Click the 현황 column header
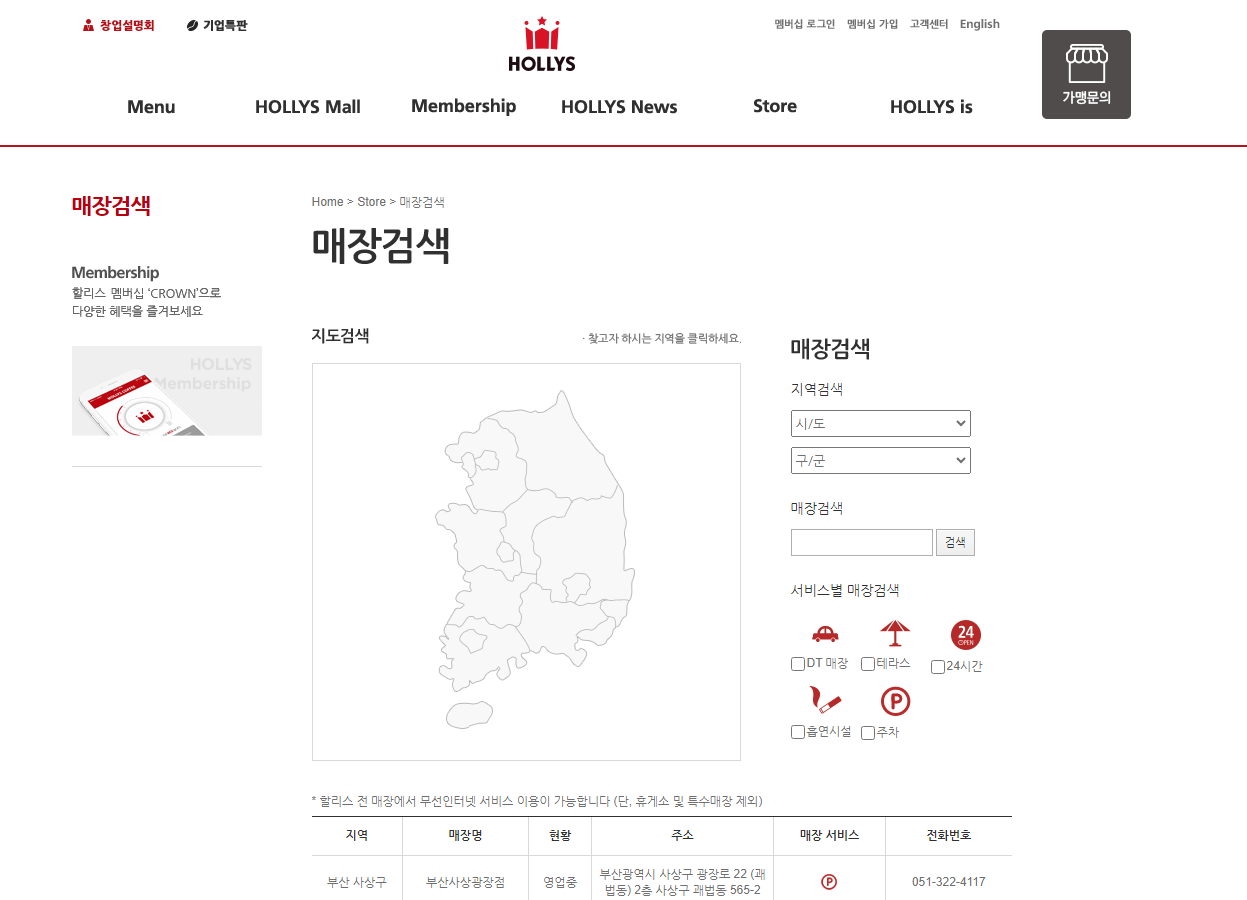 tap(560, 835)
